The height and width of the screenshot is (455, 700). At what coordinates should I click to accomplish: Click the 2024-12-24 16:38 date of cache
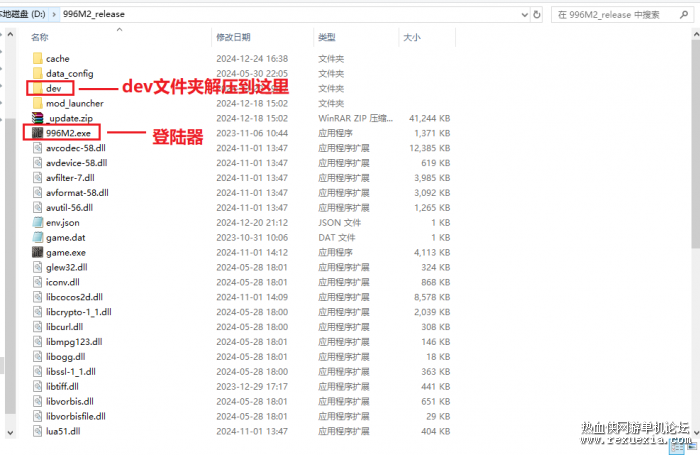(252, 58)
